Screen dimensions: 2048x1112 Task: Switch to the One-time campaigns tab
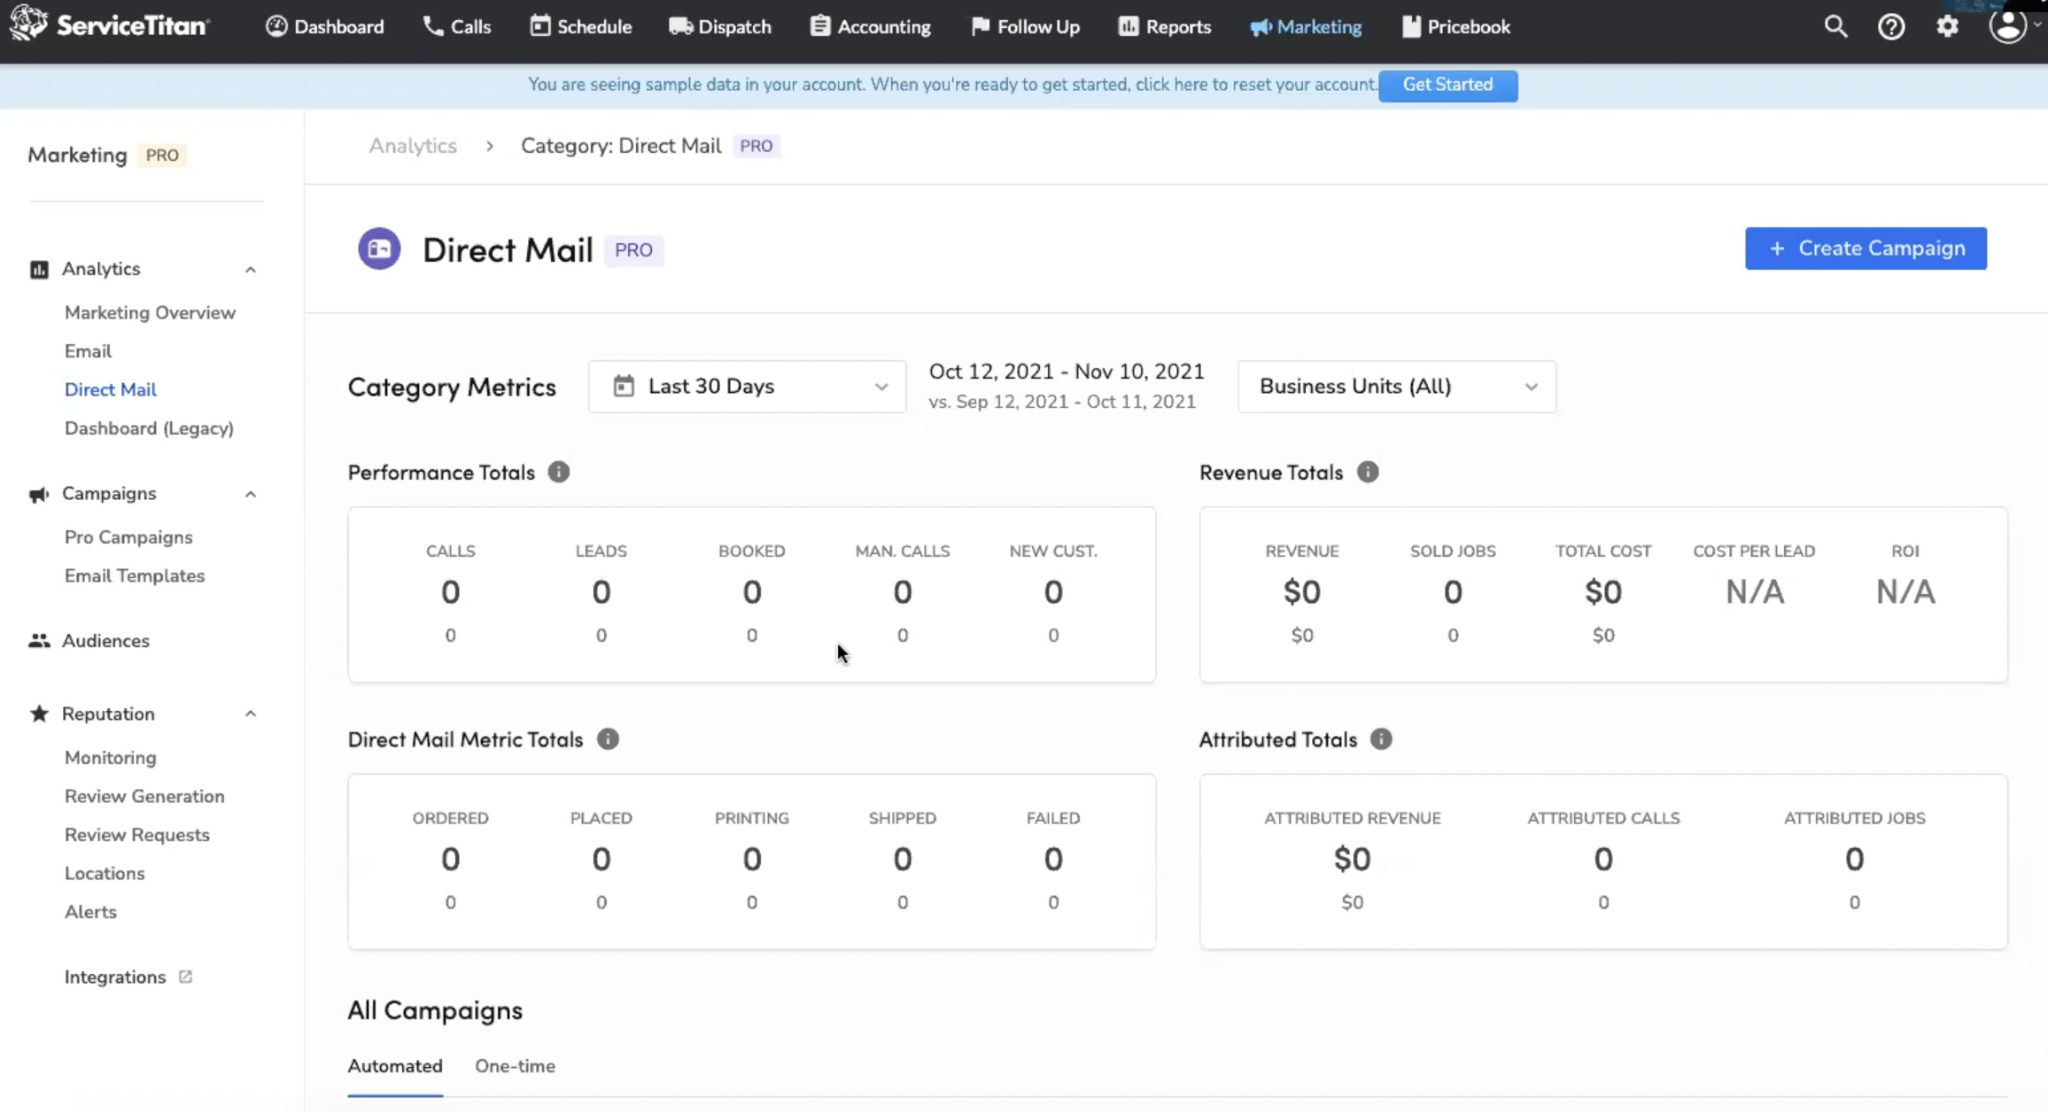[x=514, y=1066]
